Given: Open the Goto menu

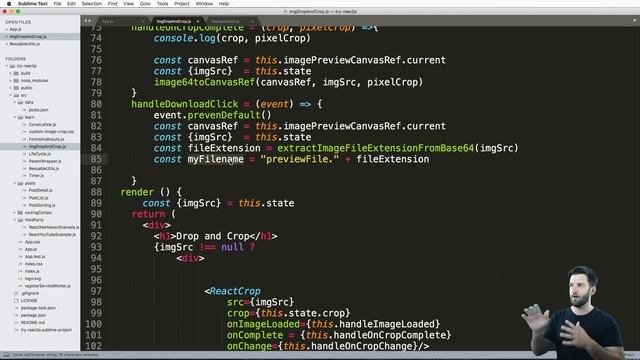Looking at the screenshot, I should (x=145, y=4).
